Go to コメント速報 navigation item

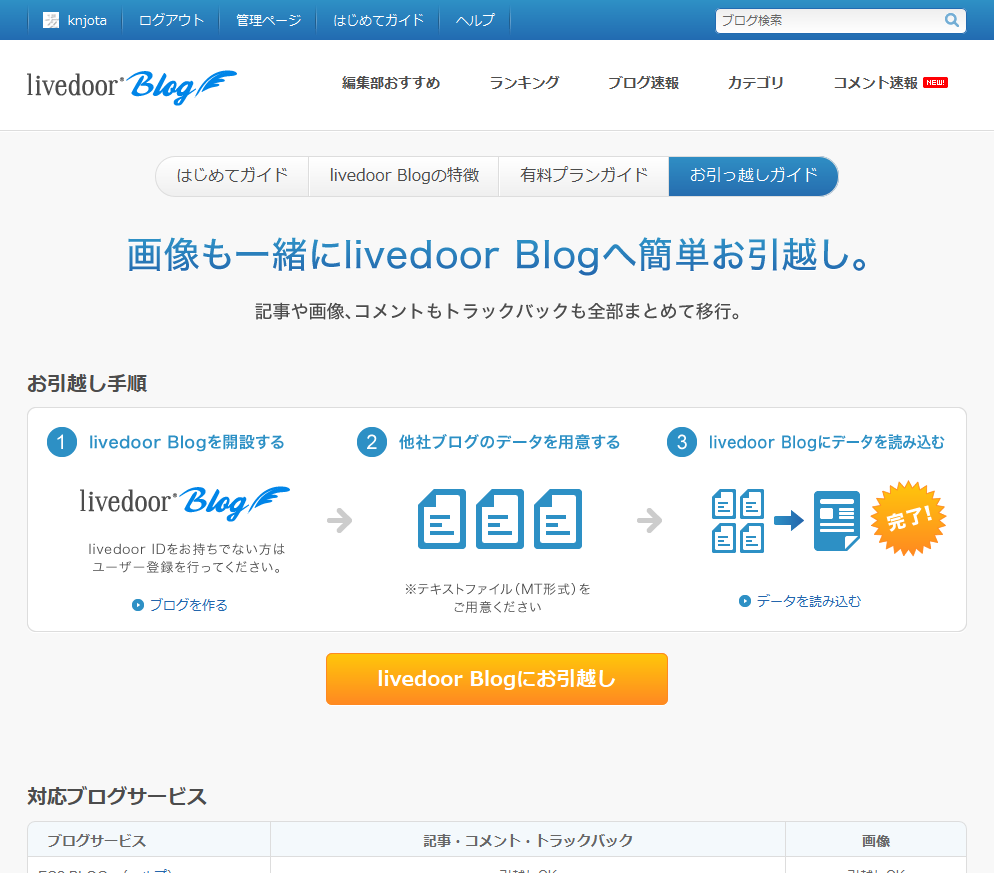875,82
